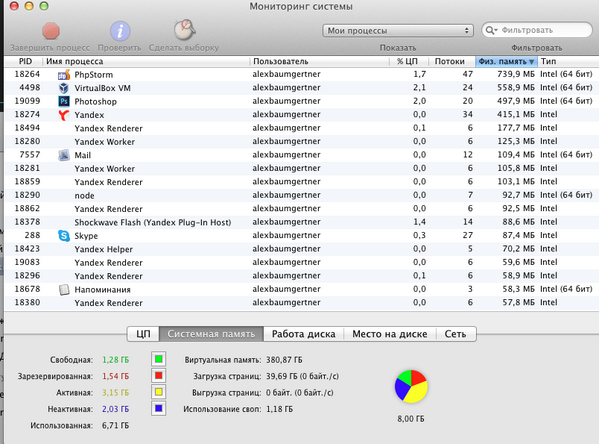The image size is (599, 444).
Task: Switch to the Системная память tab
Action: pyautogui.click(x=211, y=334)
